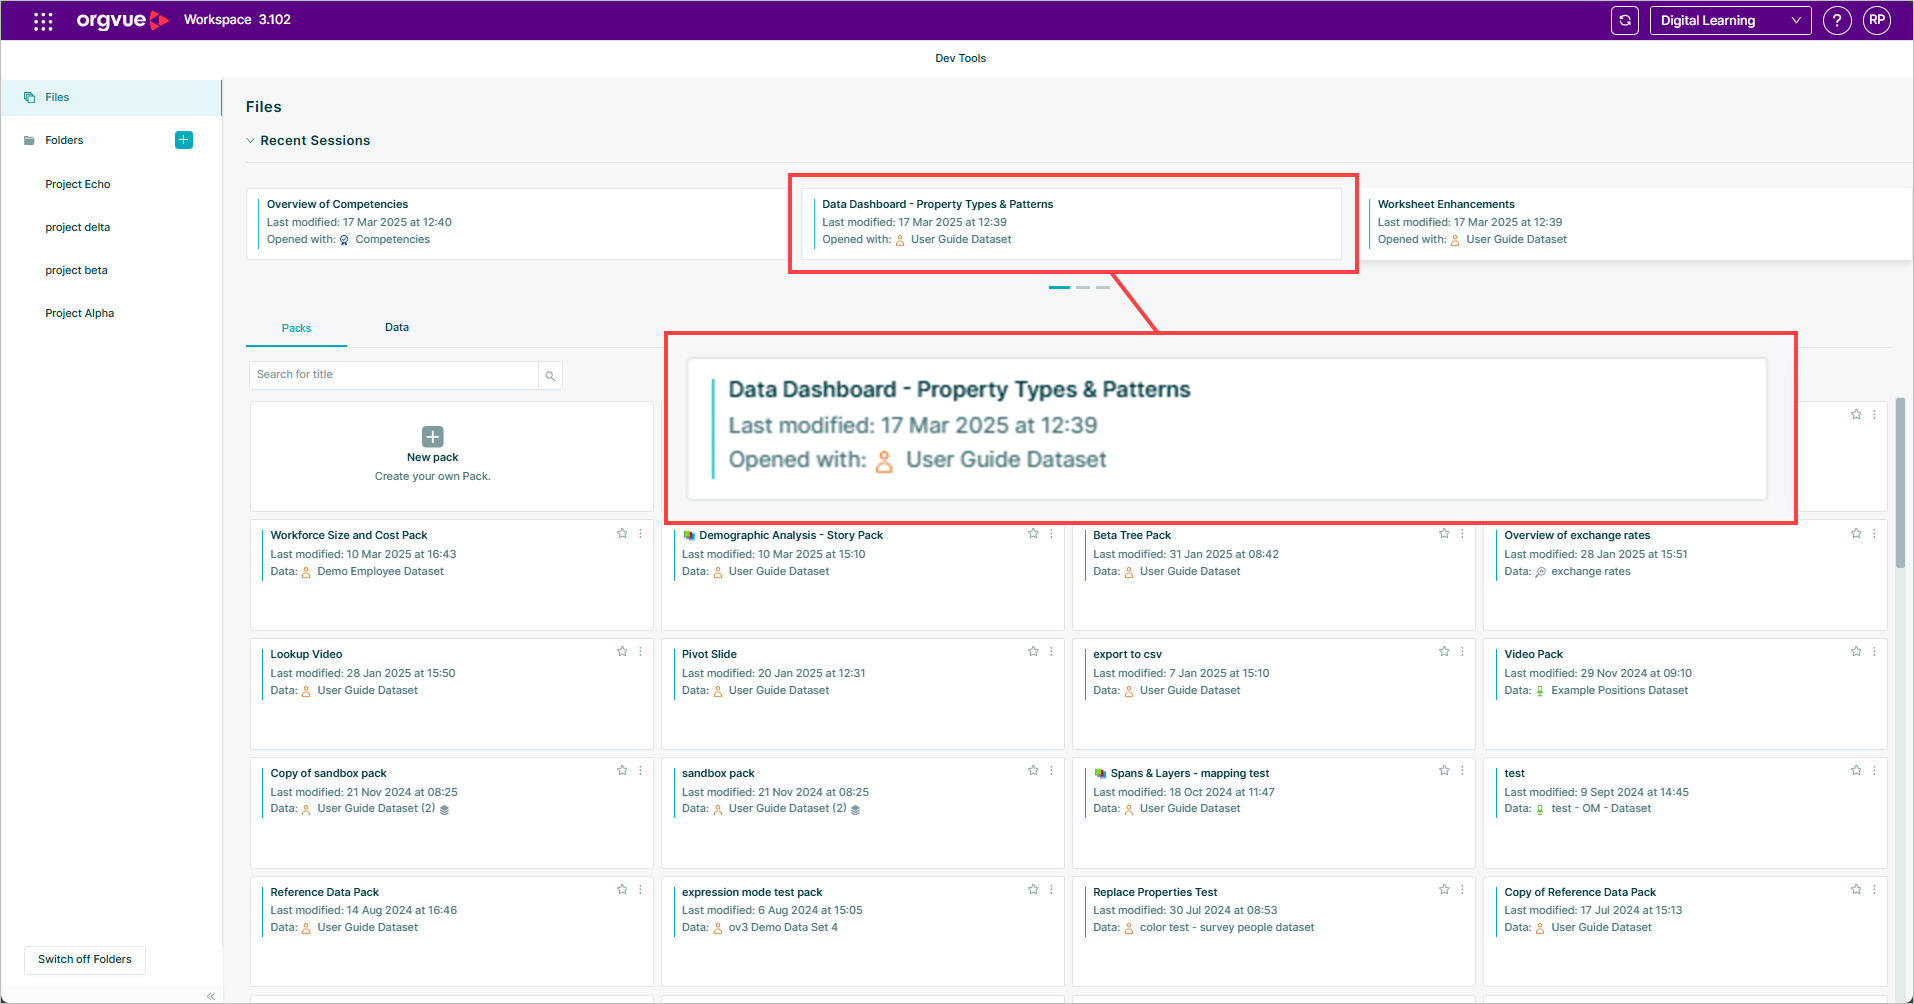Open the help question mark icon

pos(1837,20)
